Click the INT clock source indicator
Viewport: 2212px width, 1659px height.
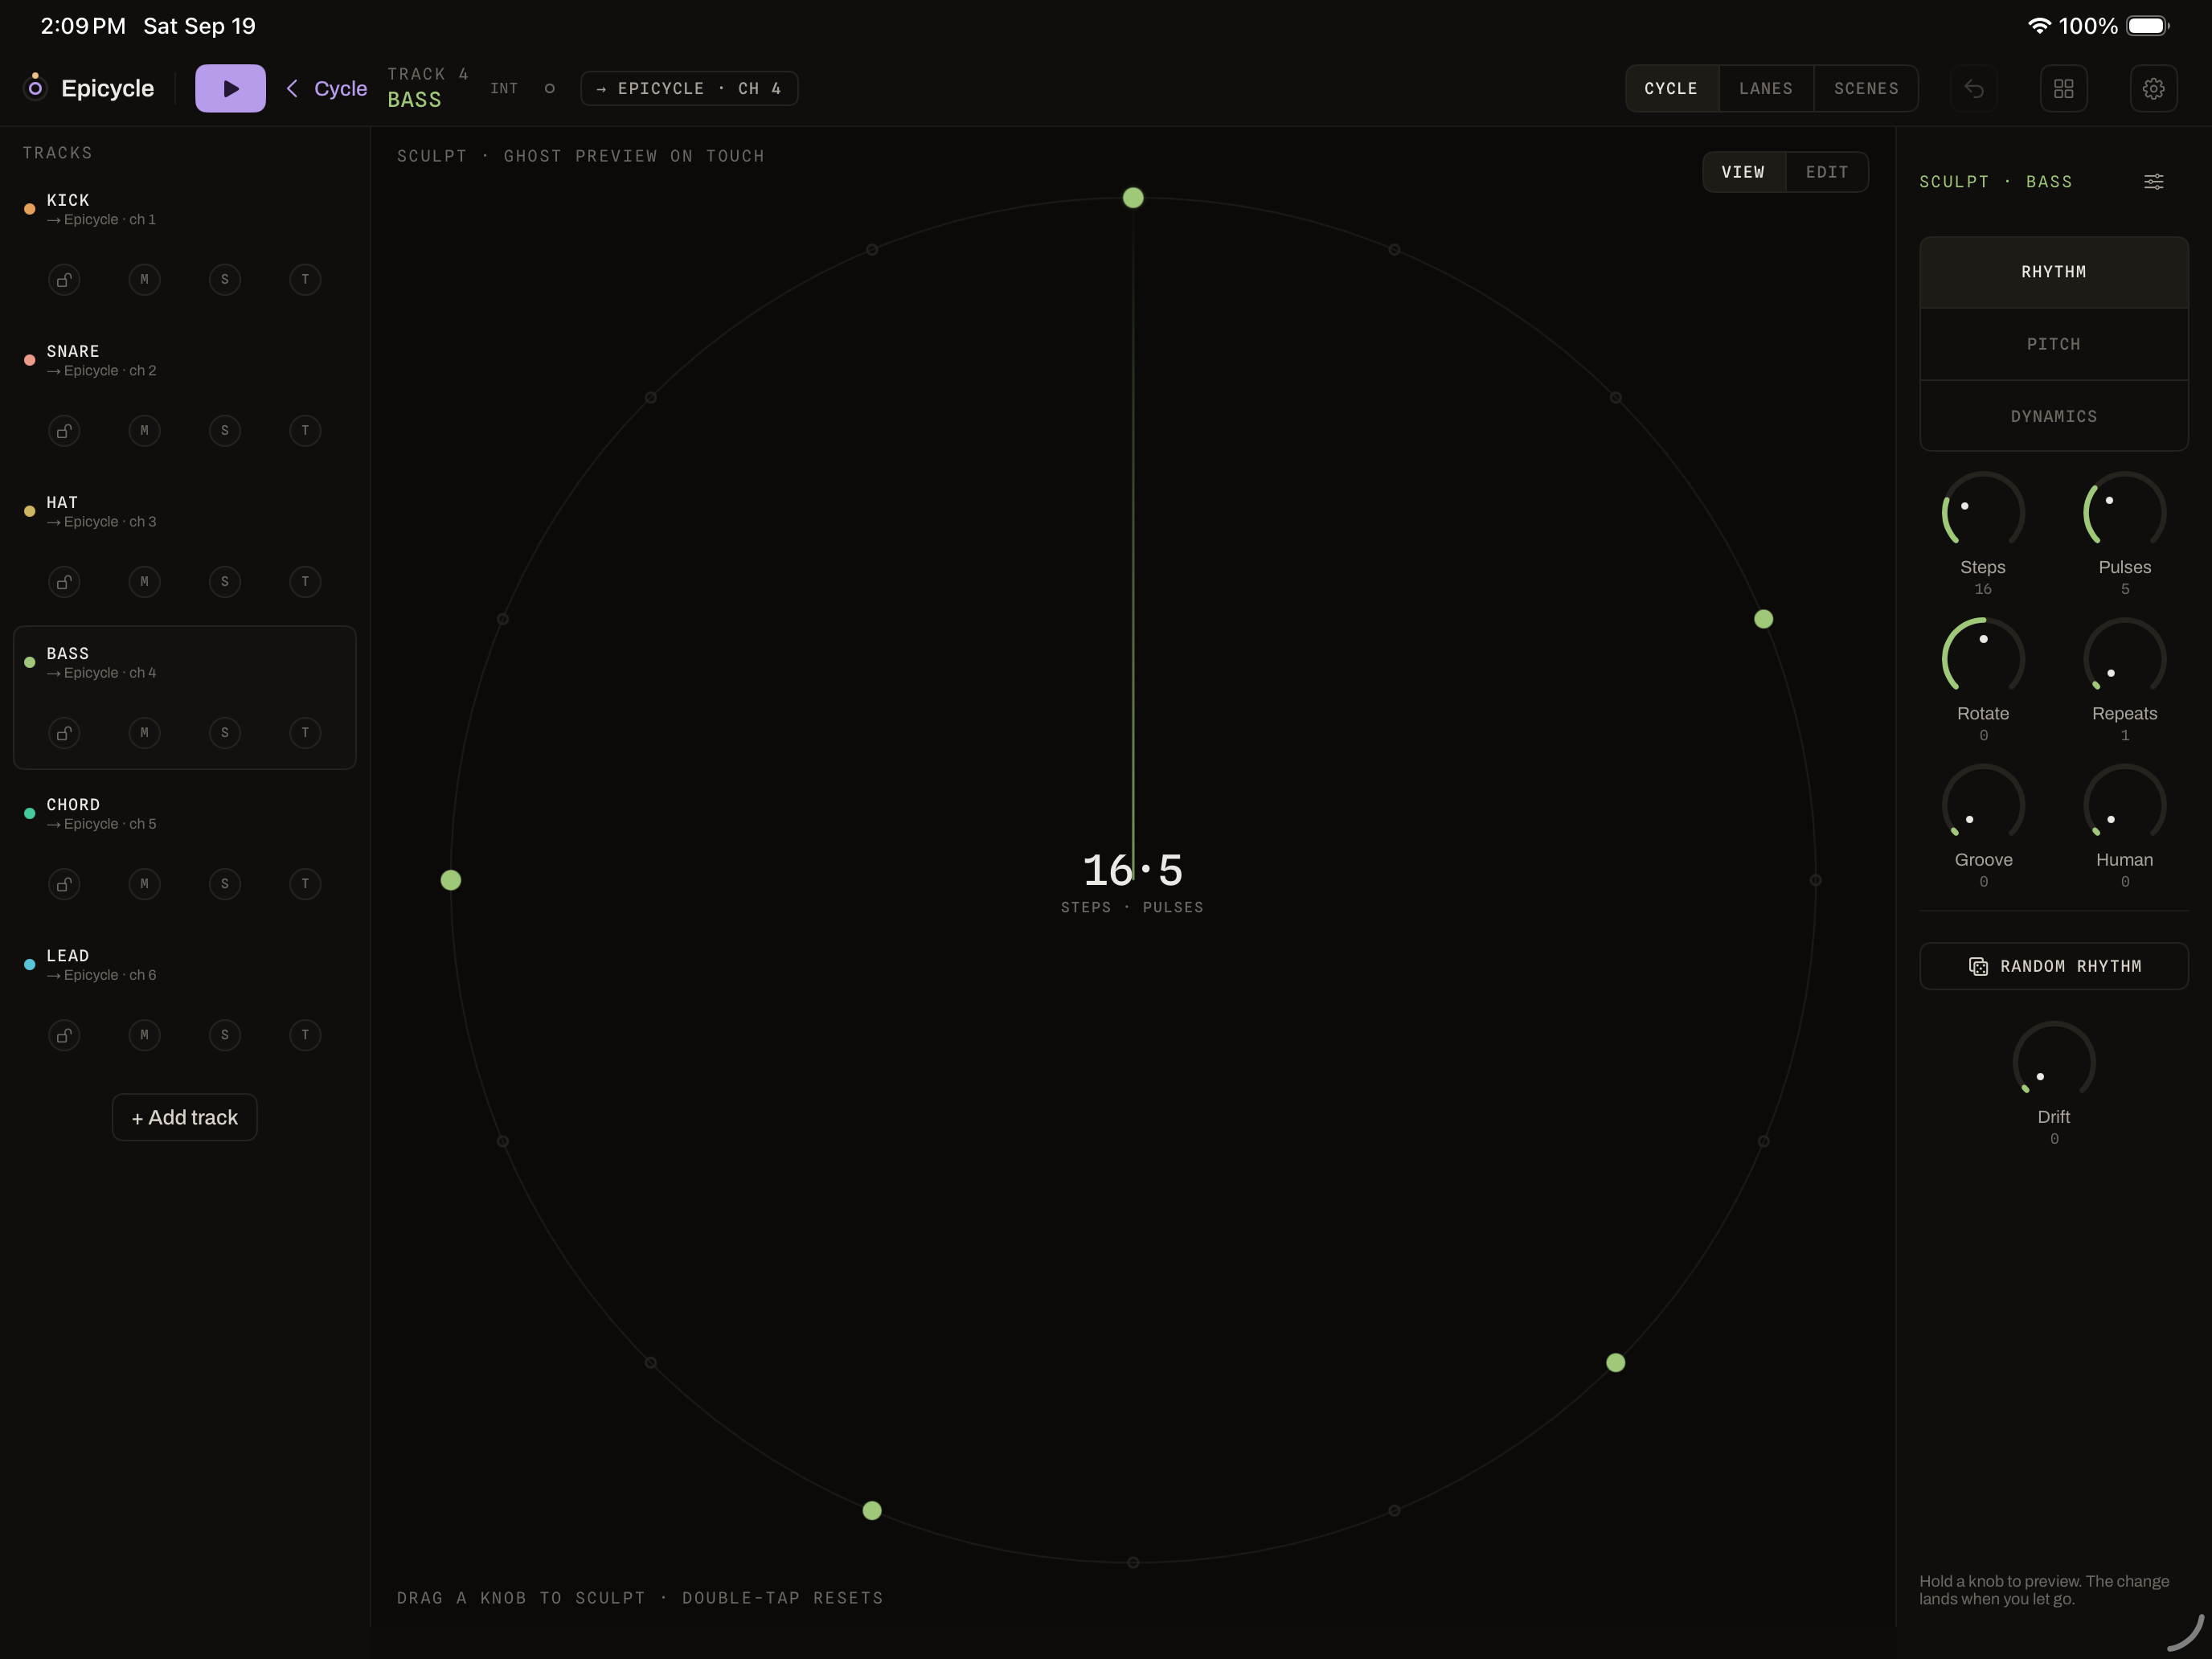pyautogui.click(x=504, y=88)
